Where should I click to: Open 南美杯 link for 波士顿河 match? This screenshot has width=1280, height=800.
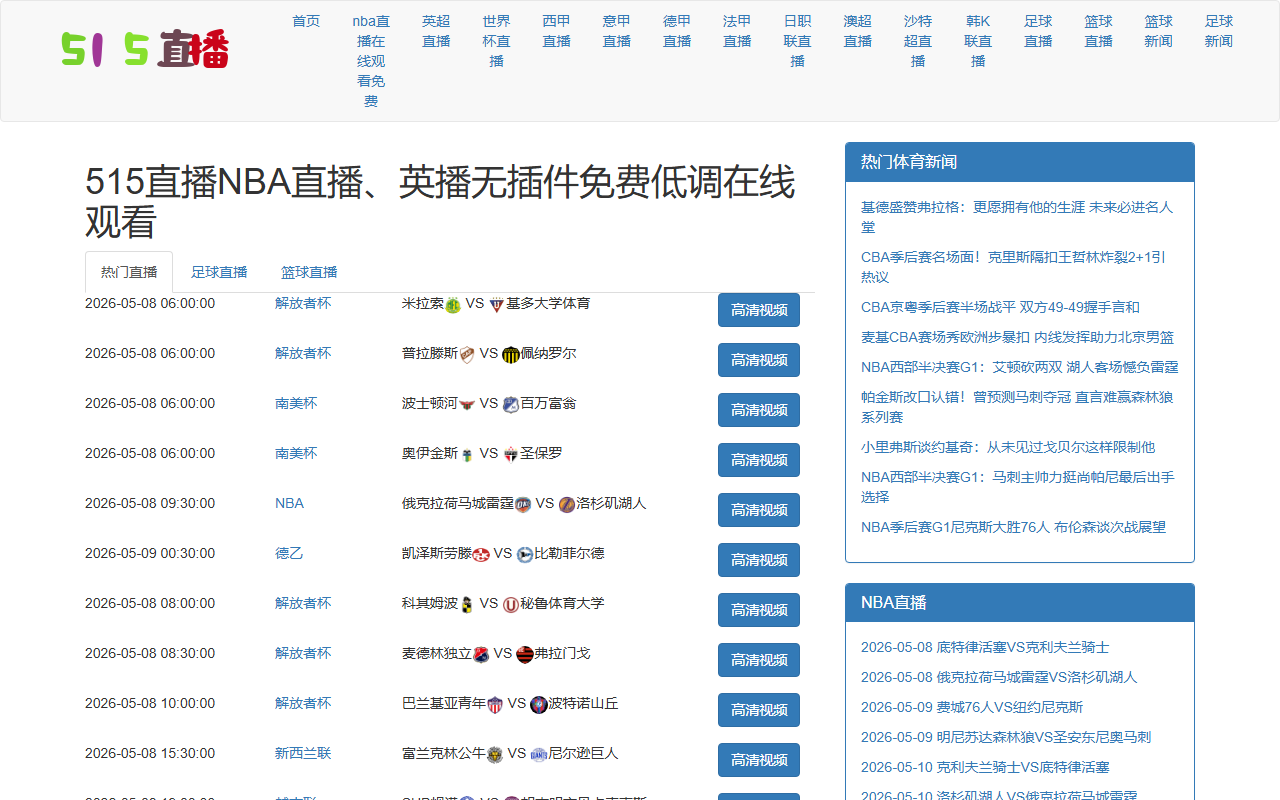coord(296,403)
